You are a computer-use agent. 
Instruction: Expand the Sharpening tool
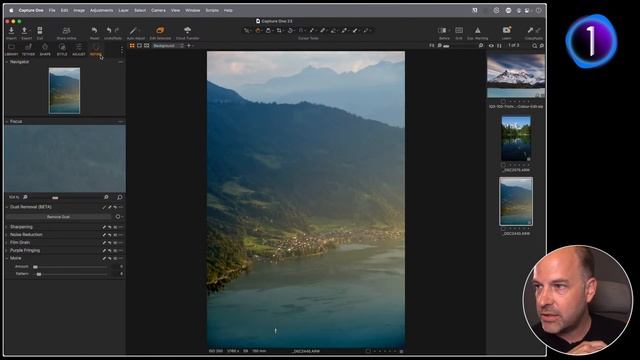coord(7,227)
